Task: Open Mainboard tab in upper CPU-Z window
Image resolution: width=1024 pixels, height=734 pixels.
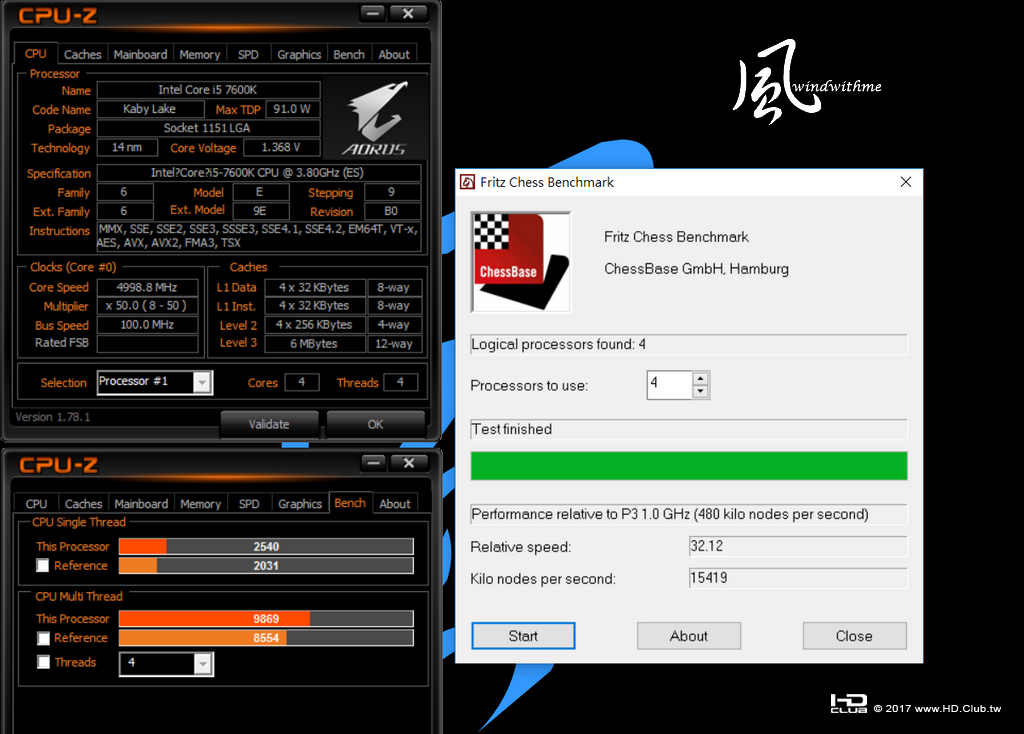Action: click(140, 54)
